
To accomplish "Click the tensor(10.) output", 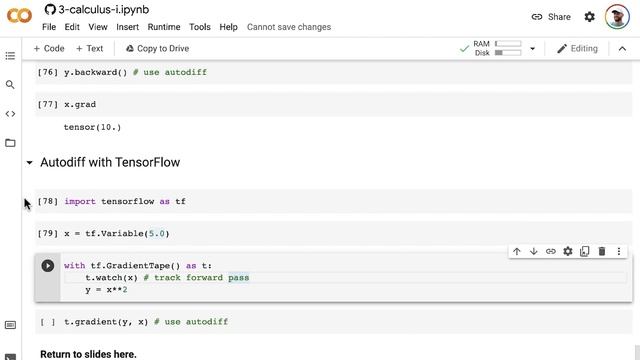I will [x=92, y=127].
